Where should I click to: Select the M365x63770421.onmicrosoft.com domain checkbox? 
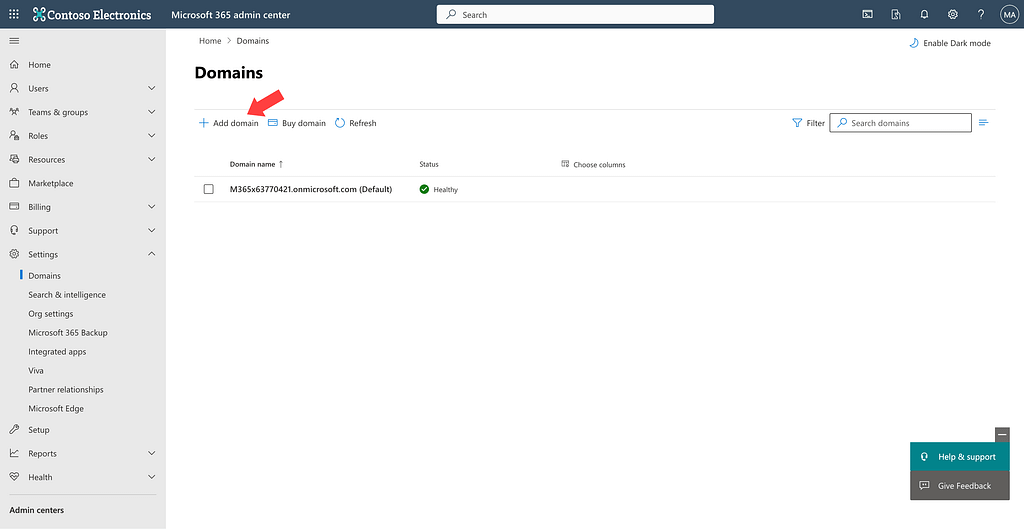click(x=209, y=189)
